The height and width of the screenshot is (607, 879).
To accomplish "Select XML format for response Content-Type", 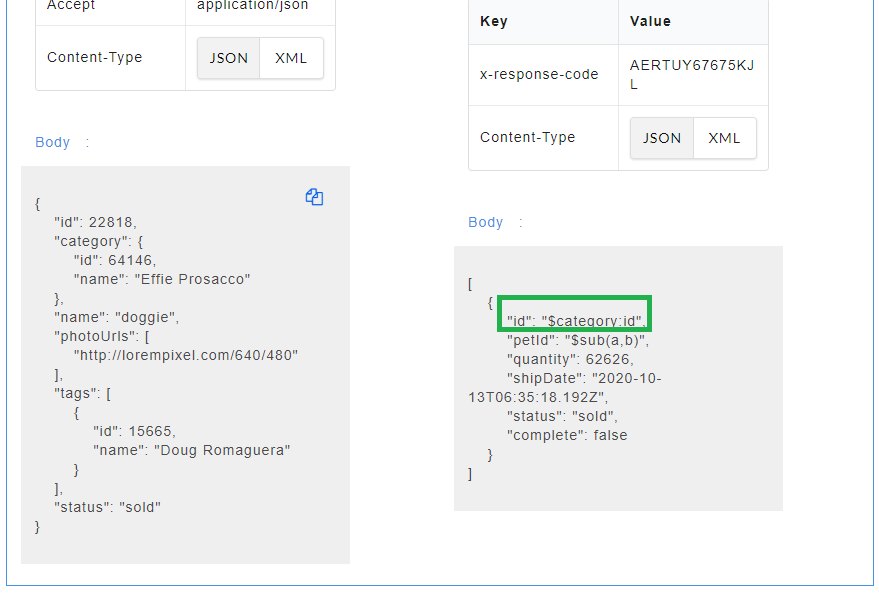I will coord(724,138).
